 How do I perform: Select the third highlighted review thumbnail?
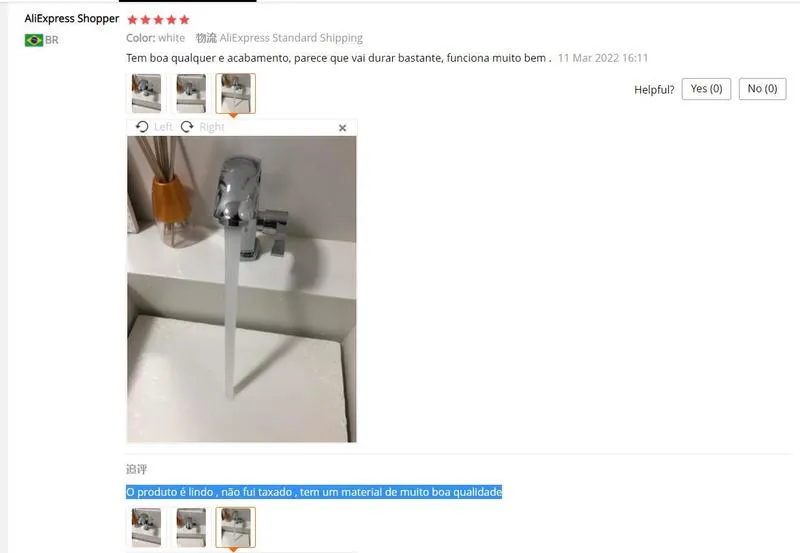click(x=235, y=93)
